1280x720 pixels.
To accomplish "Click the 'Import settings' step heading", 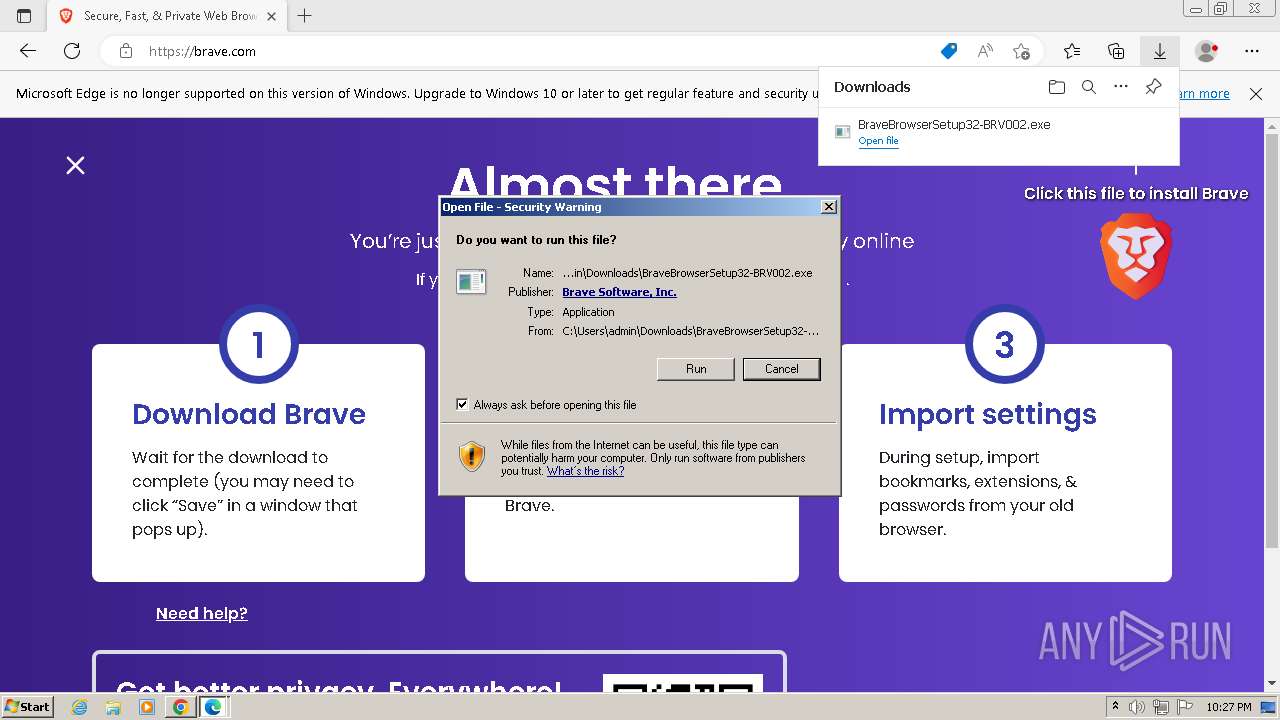I will click(x=988, y=414).
